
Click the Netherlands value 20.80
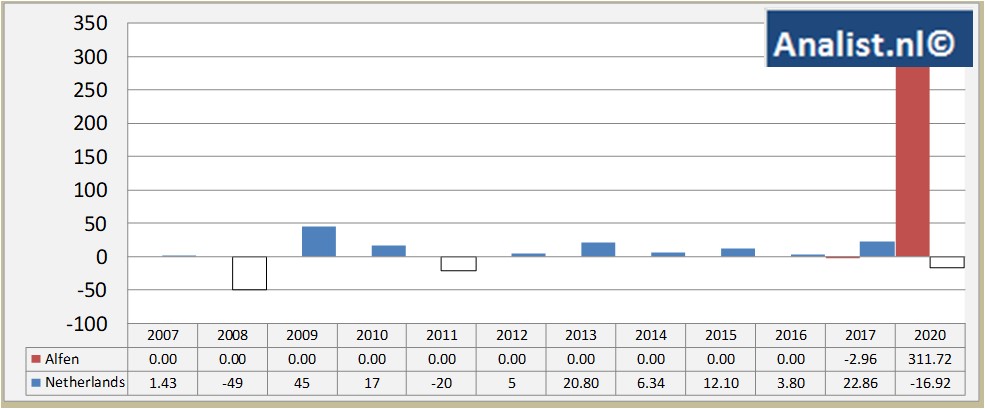(x=581, y=383)
